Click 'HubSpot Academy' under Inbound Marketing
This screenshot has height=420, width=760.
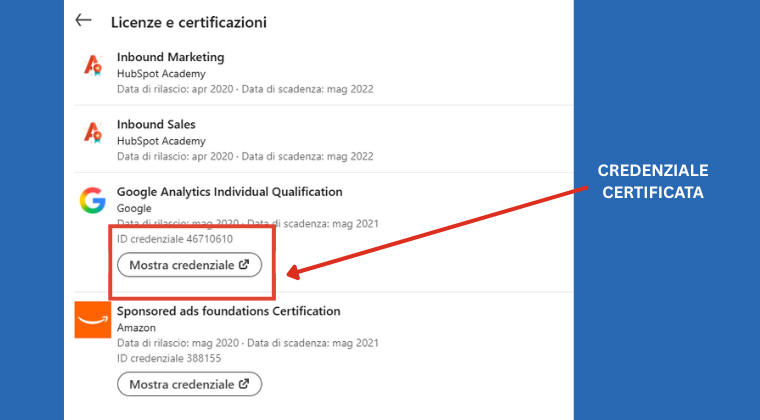(161, 74)
